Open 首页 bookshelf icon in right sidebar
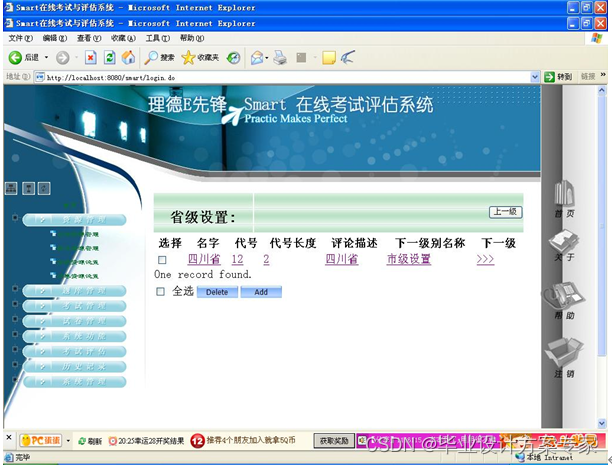612x465 pixels. click(564, 193)
